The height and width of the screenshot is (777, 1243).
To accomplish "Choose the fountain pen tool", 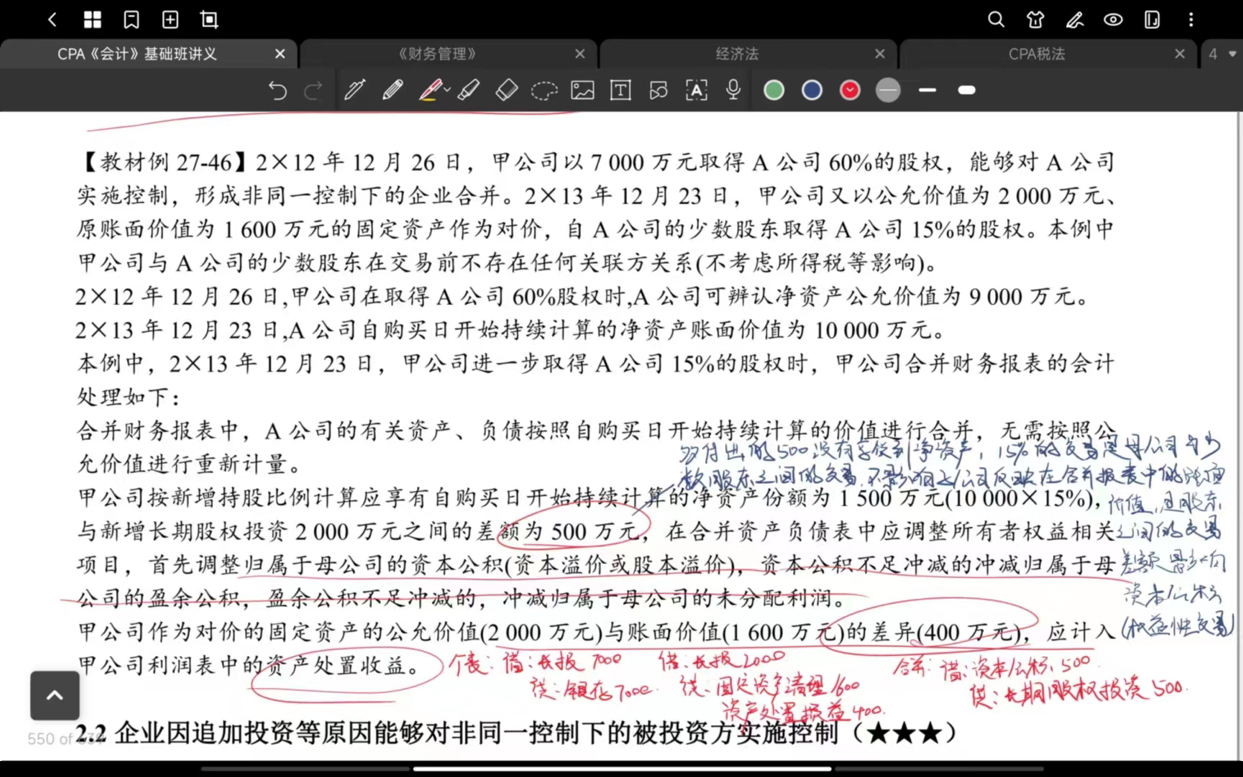I will tap(354, 90).
